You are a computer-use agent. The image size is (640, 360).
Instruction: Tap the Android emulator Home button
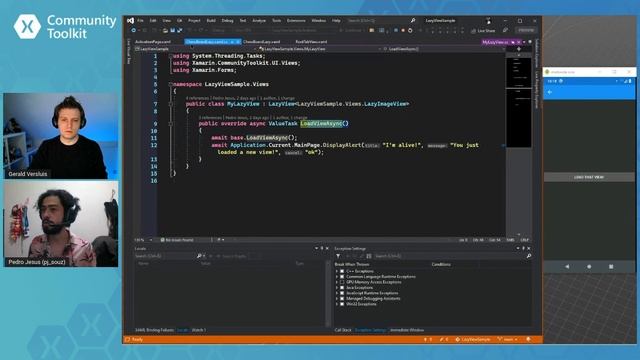(589, 267)
